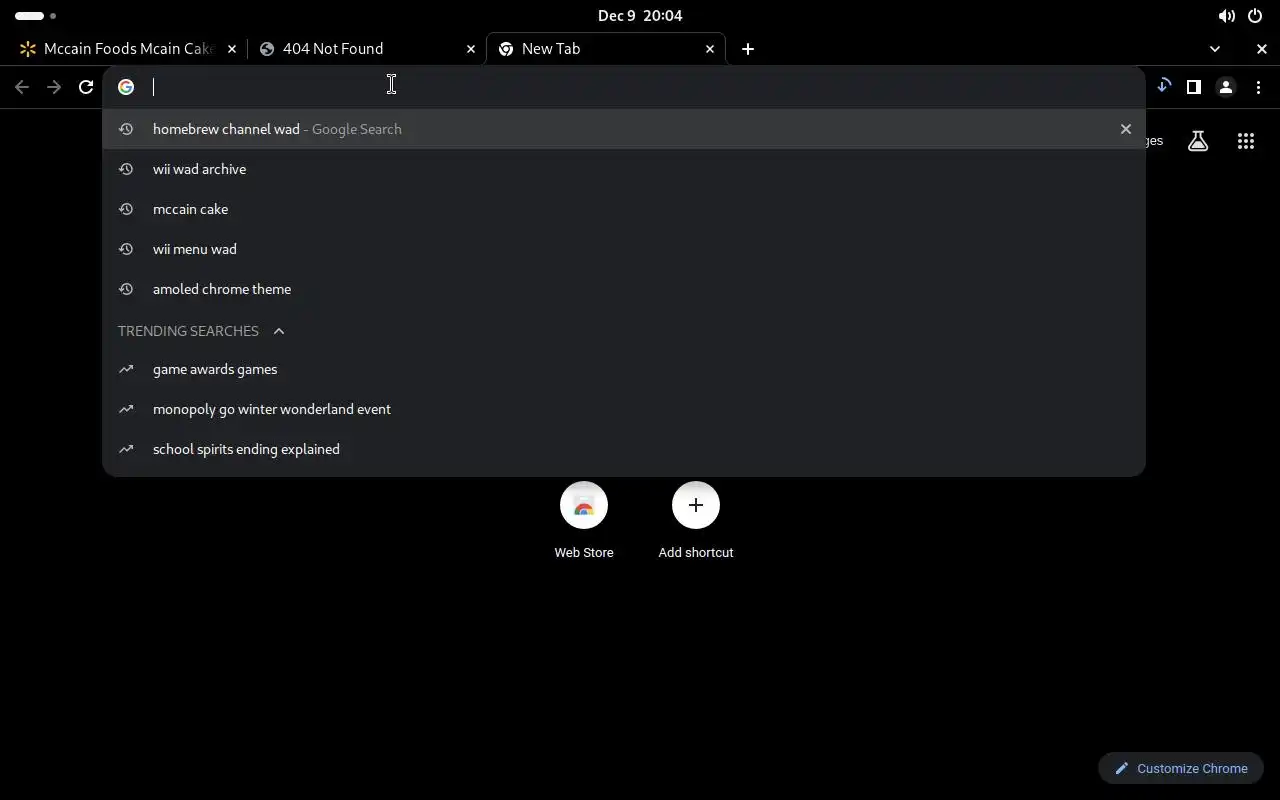Open Chrome's three-dot menu
This screenshot has height=800, width=1280.
coord(1258,87)
